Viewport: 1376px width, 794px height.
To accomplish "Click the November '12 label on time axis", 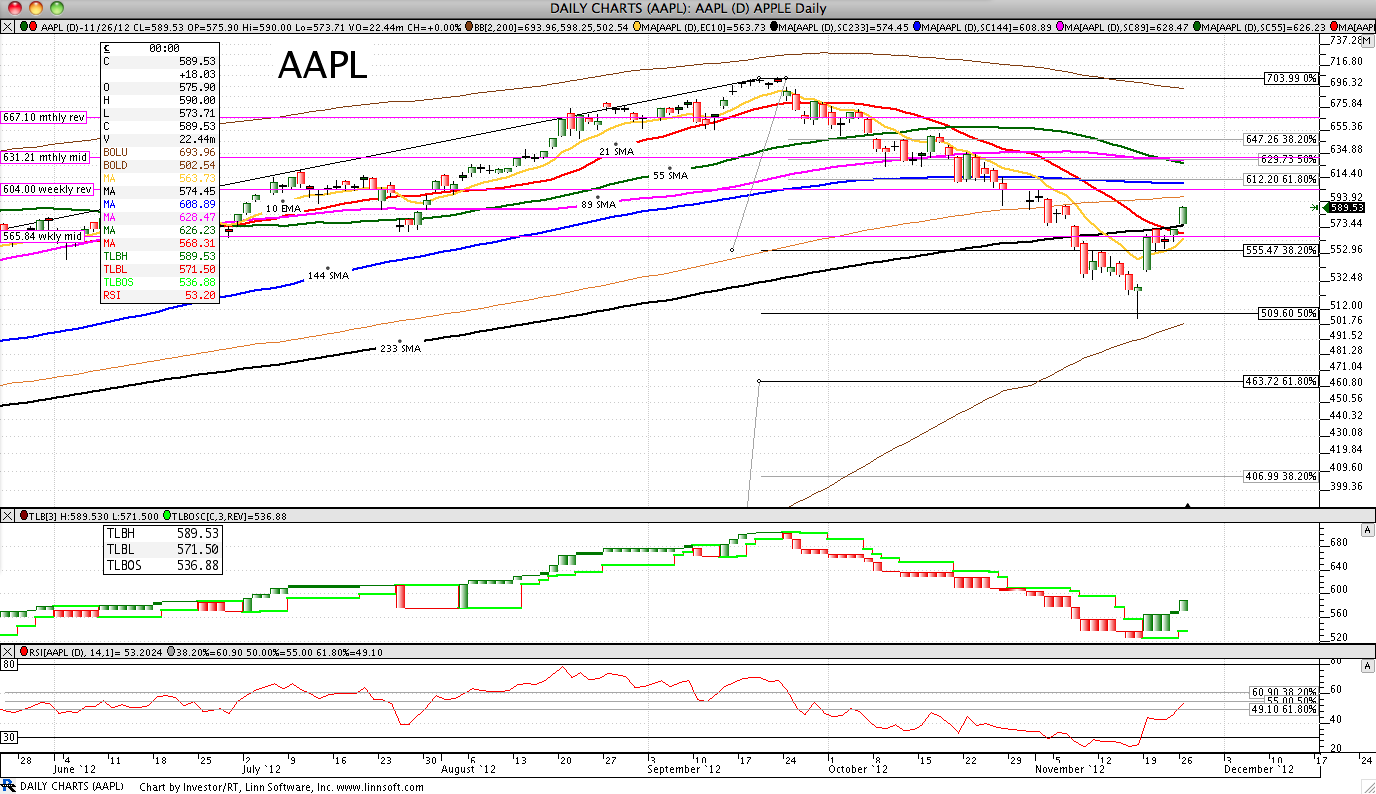I will 1070,769.
